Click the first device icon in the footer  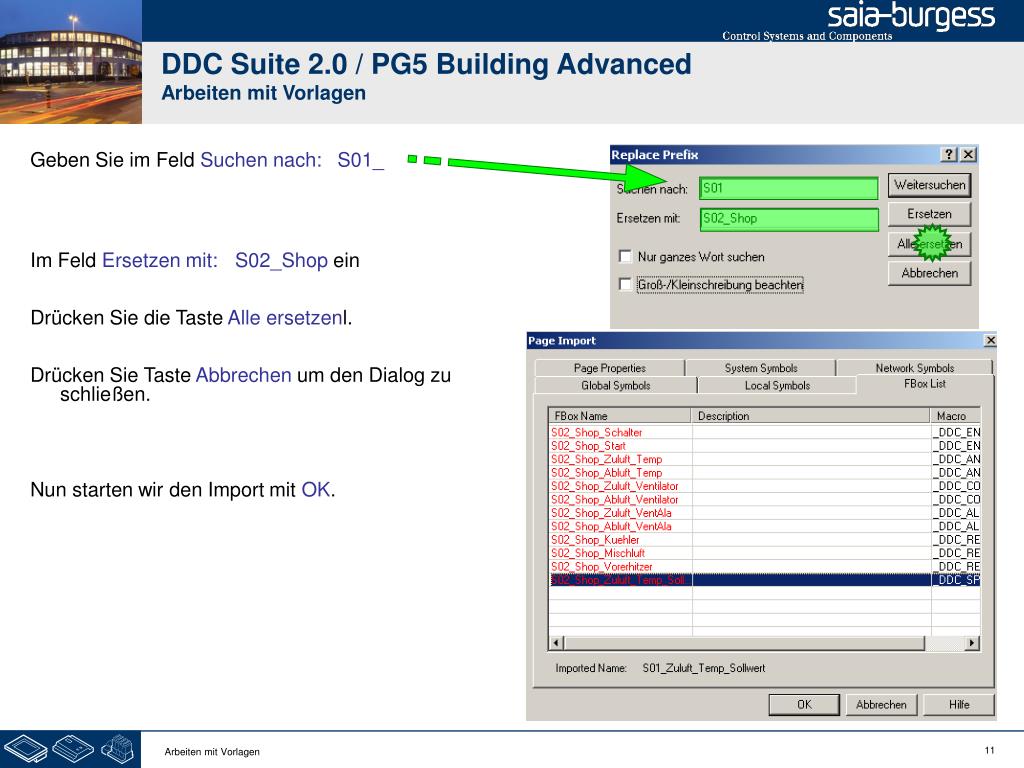(26, 749)
